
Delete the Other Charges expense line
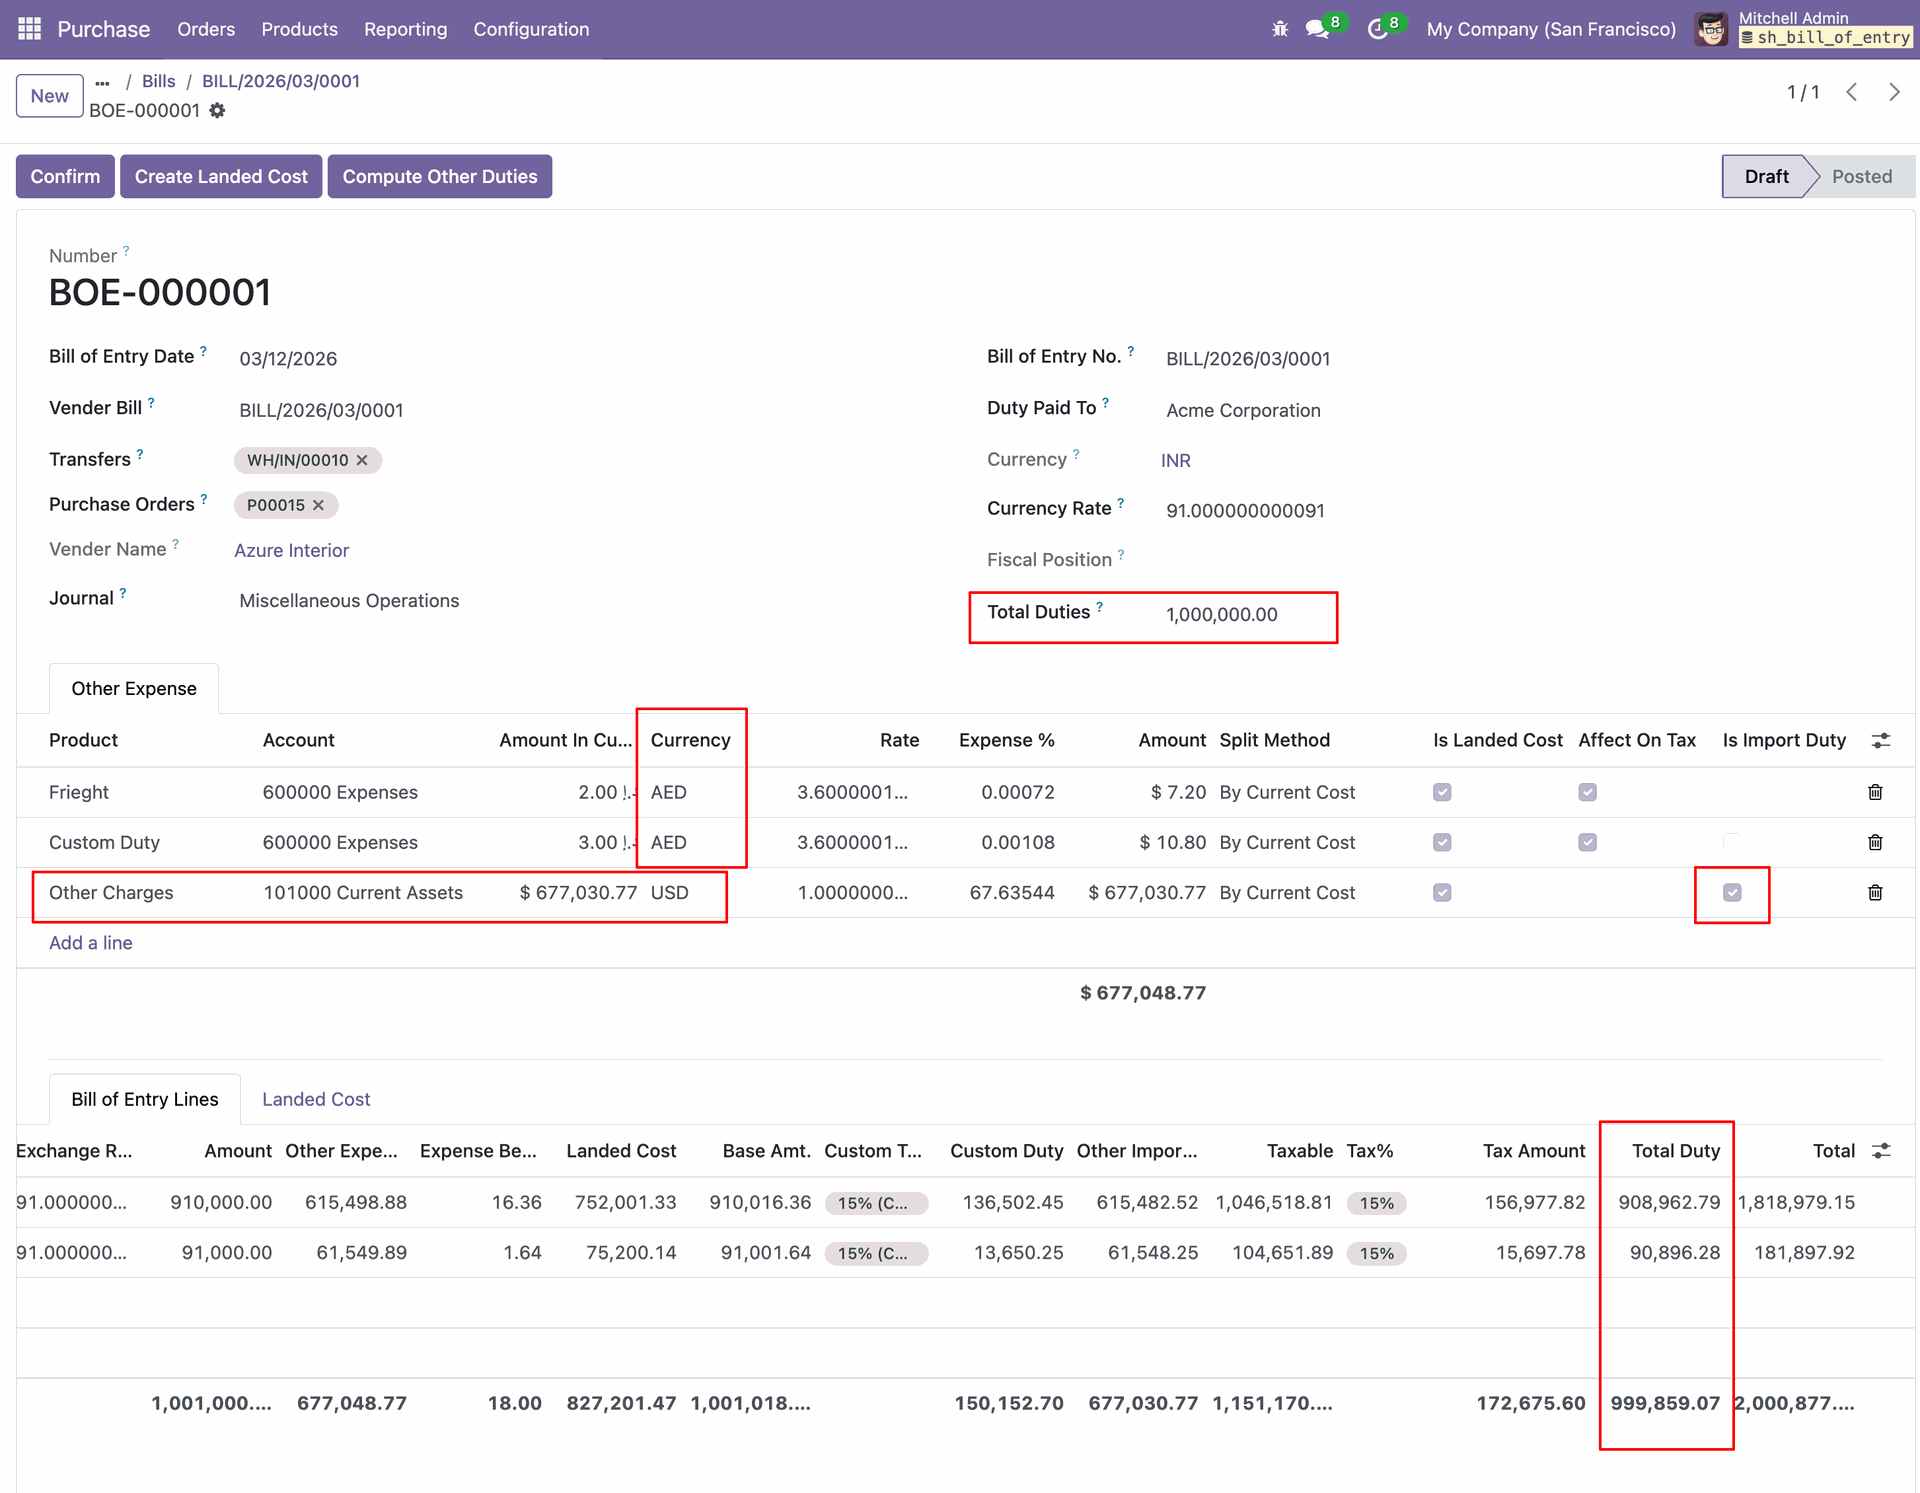(x=1875, y=892)
